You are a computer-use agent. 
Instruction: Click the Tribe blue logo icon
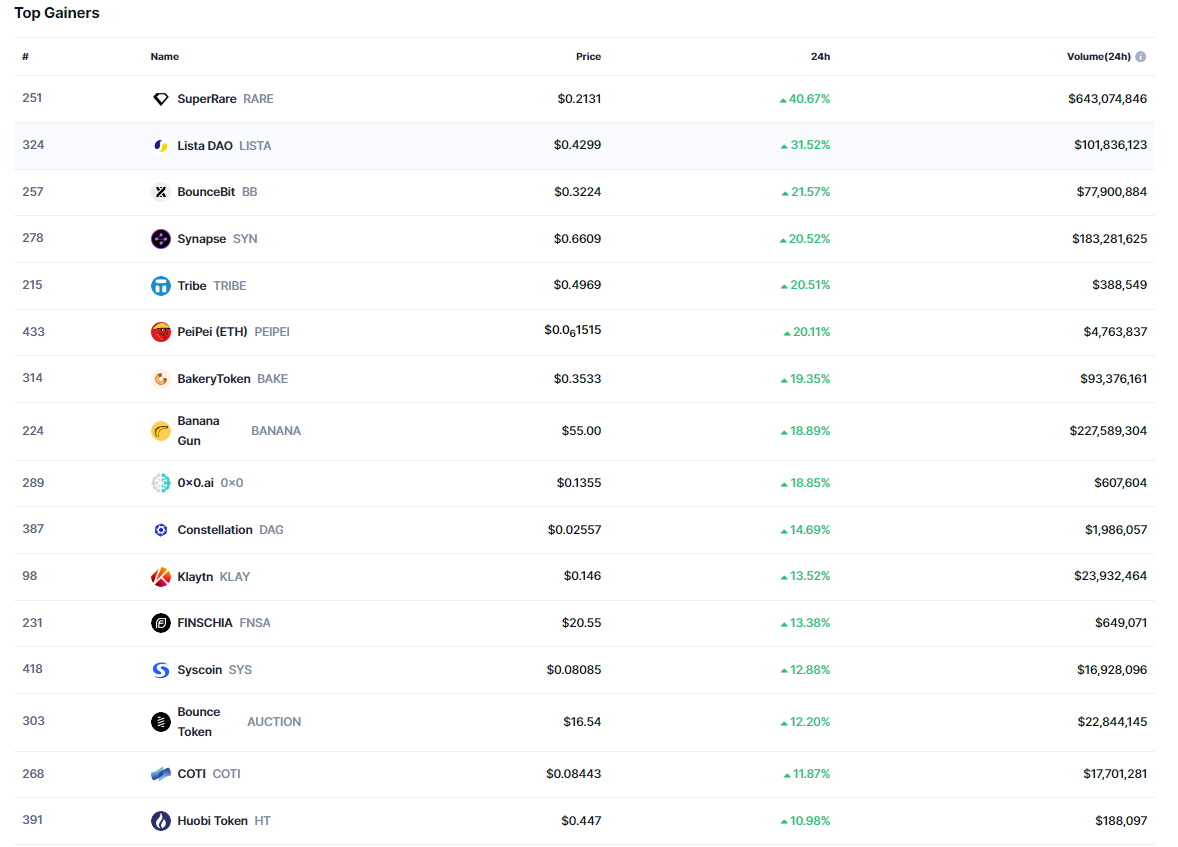pyautogui.click(x=160, y=286)
